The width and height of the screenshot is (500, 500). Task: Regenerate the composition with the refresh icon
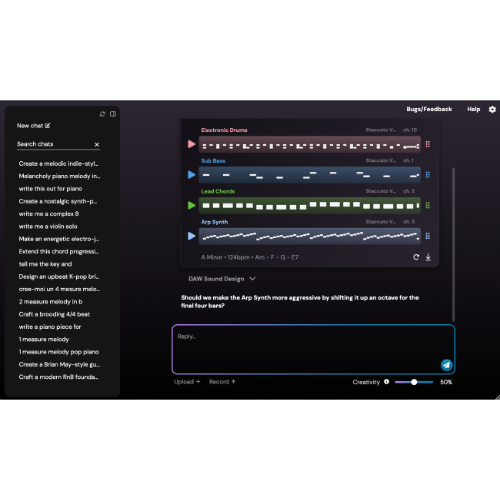[416, 257]
